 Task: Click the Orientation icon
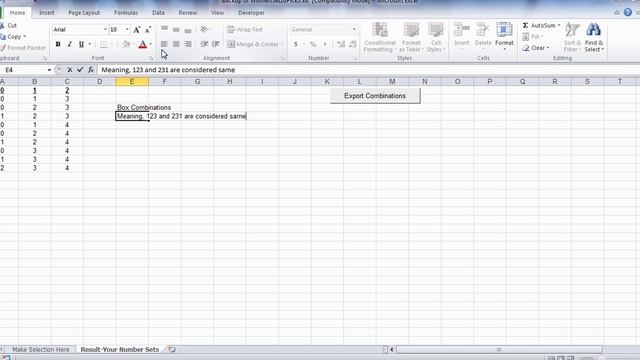[204, 29]
